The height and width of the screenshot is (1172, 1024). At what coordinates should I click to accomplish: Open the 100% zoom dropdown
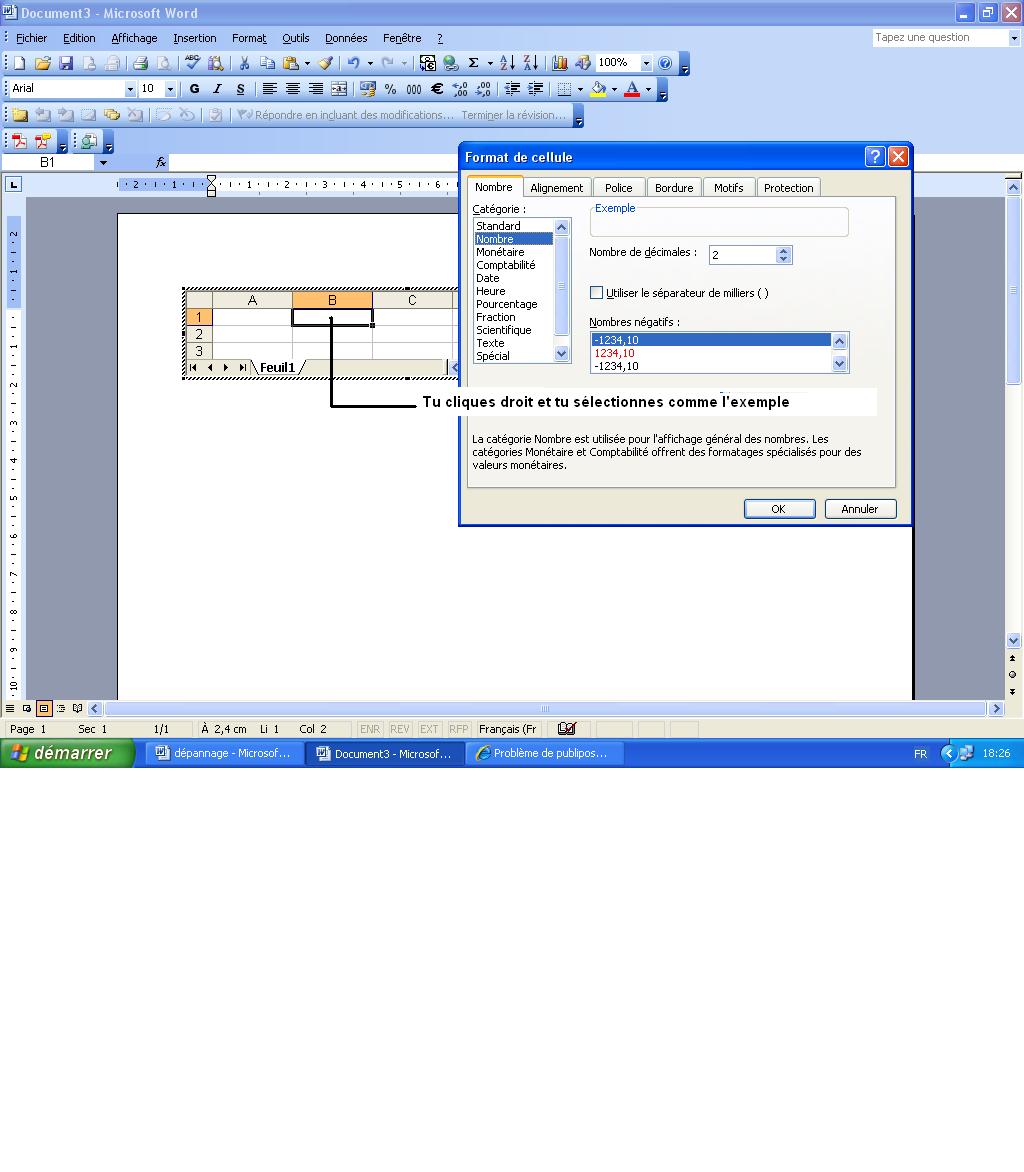[x=646, y=63]
